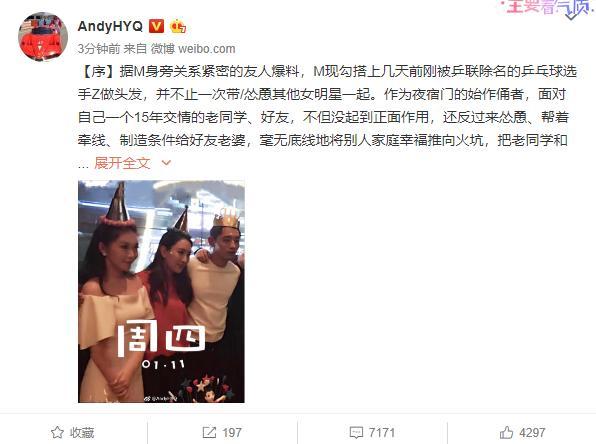Click the 7171 comment count
Screen dimensions: 596x444
(382, 433)
